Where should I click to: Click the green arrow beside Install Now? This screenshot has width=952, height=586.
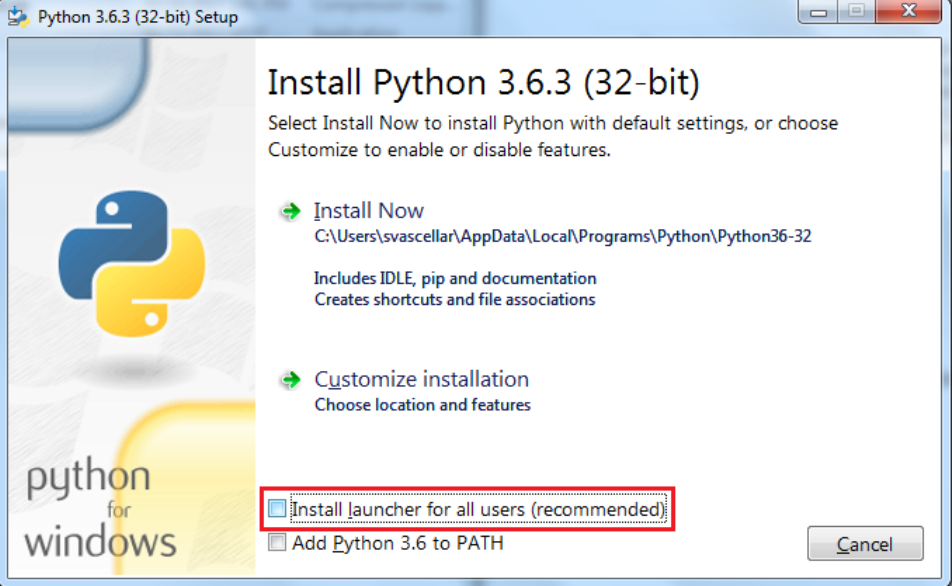289,211
